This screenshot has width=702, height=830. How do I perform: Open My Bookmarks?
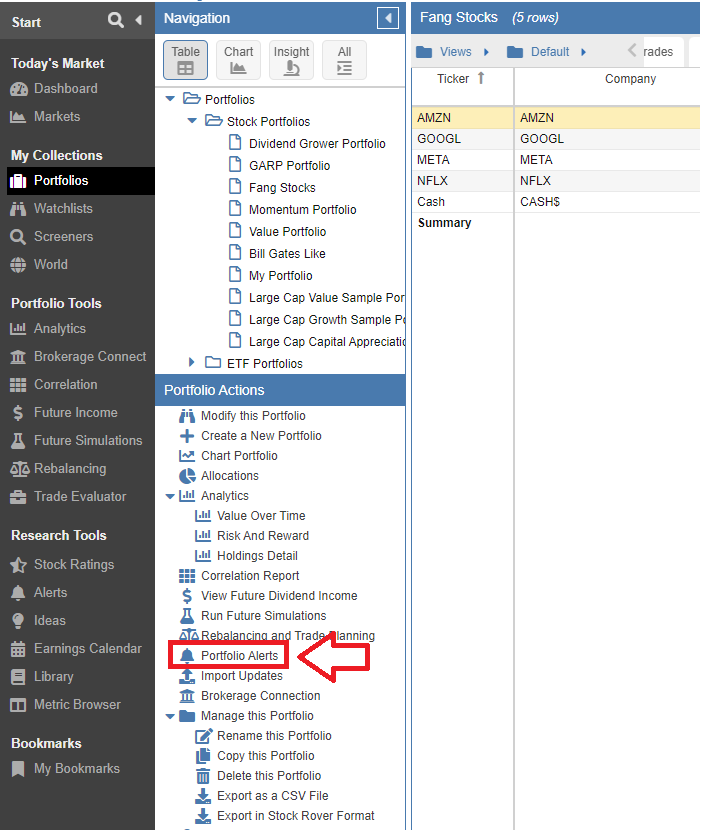tap(65, 769)
